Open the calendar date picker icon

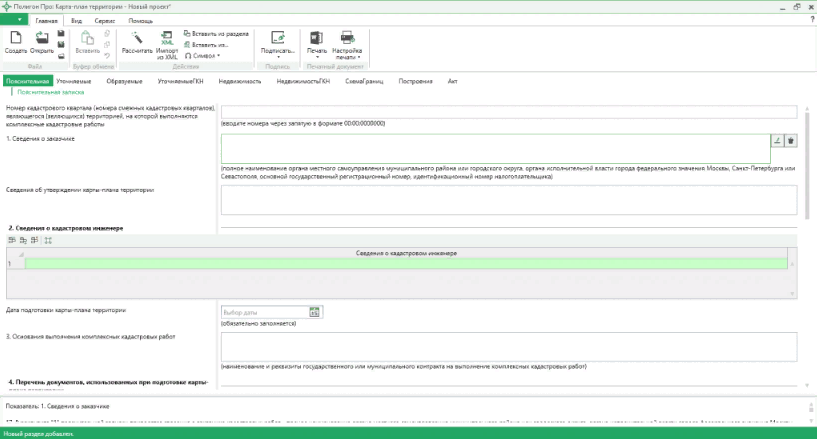(x=314, y=312)
